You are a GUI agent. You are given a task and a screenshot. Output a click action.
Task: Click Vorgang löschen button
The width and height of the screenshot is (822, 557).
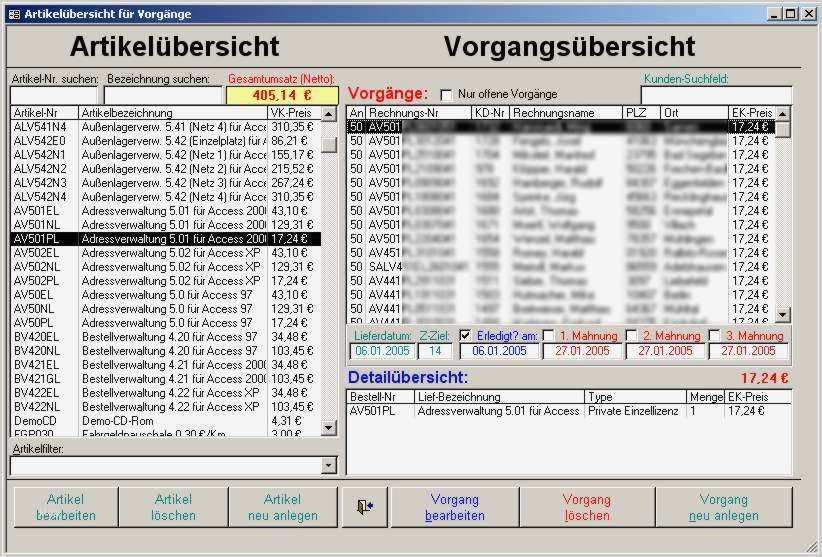coord(587,507)
